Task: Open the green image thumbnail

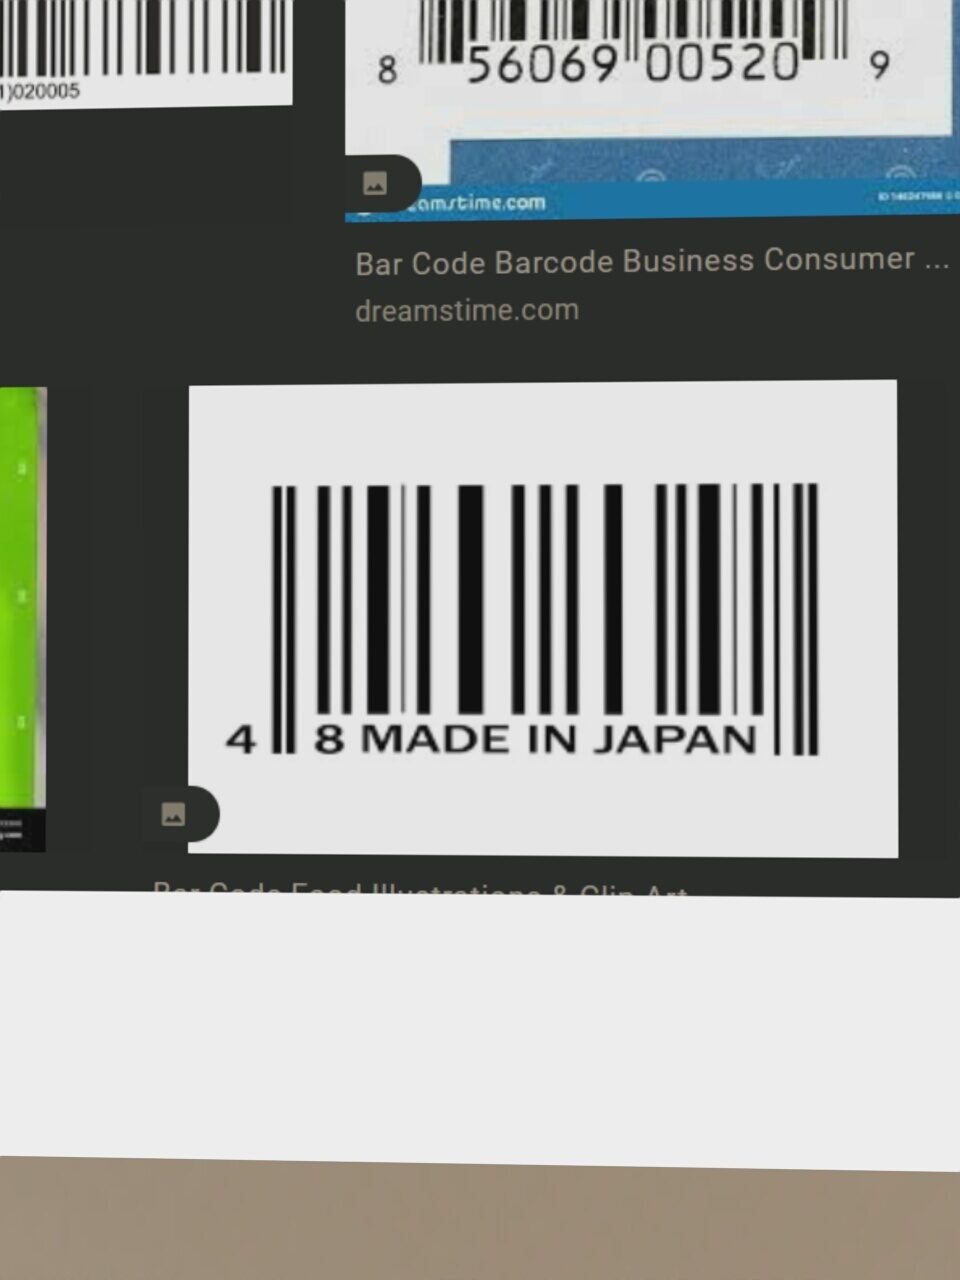Action: click(x=22, y=600)
